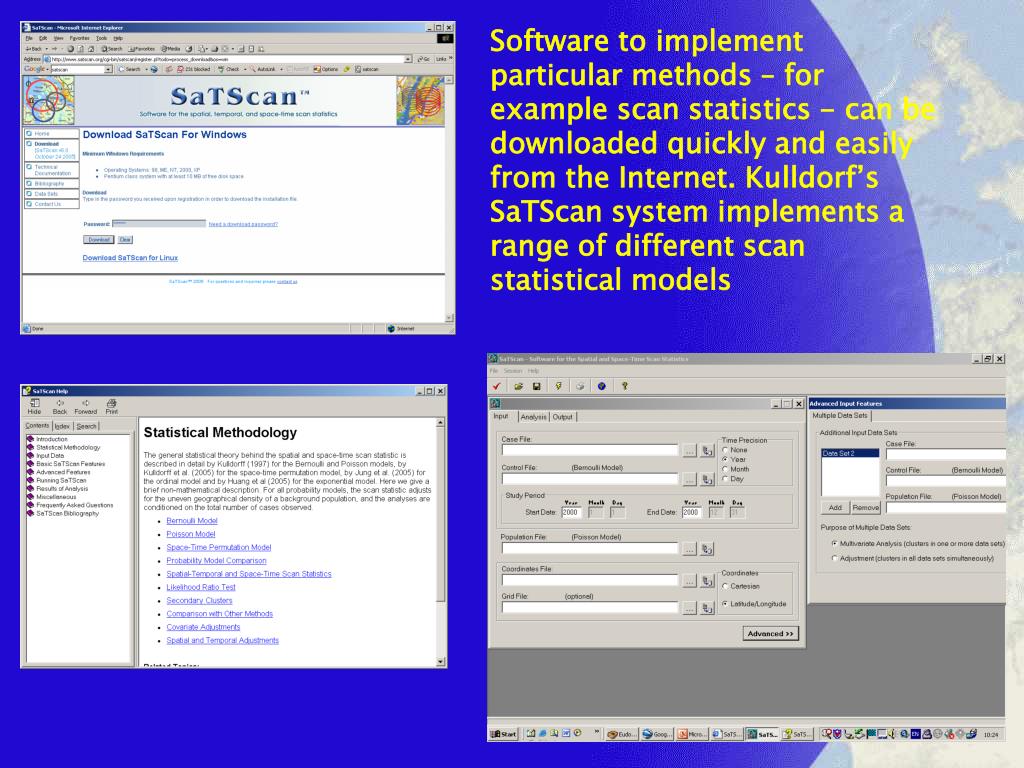Viewport: 1024px width, 768px height.
Task: Open the Tools menu in Internet Explorer
Action: coord(101,39)
